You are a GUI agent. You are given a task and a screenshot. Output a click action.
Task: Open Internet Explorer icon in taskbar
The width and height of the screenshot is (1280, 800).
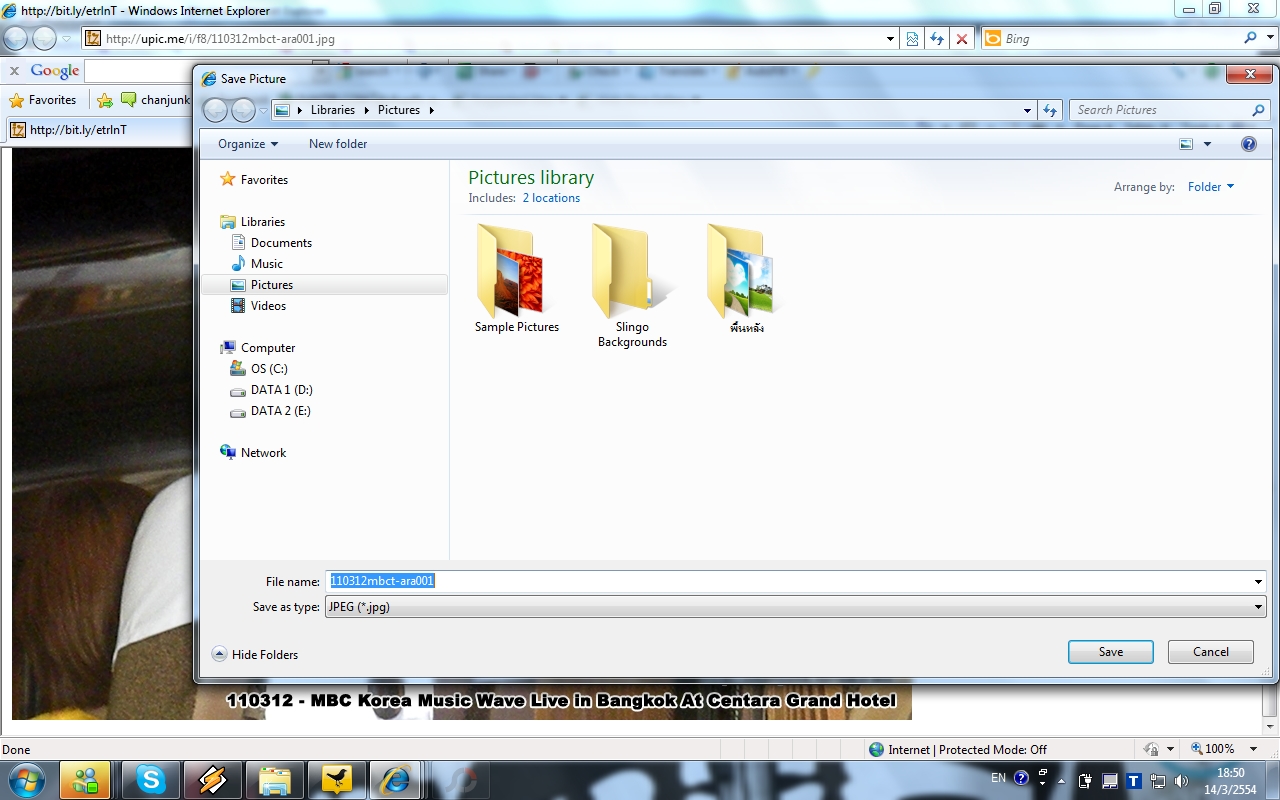coord(395,780)
